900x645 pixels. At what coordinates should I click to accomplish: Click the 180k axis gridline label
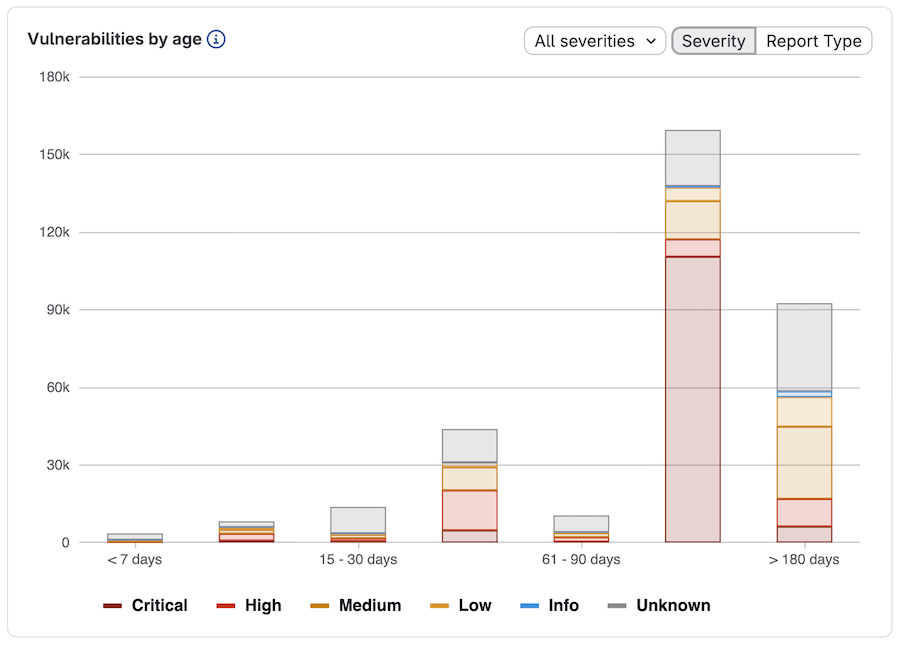[x=55, y=76]
